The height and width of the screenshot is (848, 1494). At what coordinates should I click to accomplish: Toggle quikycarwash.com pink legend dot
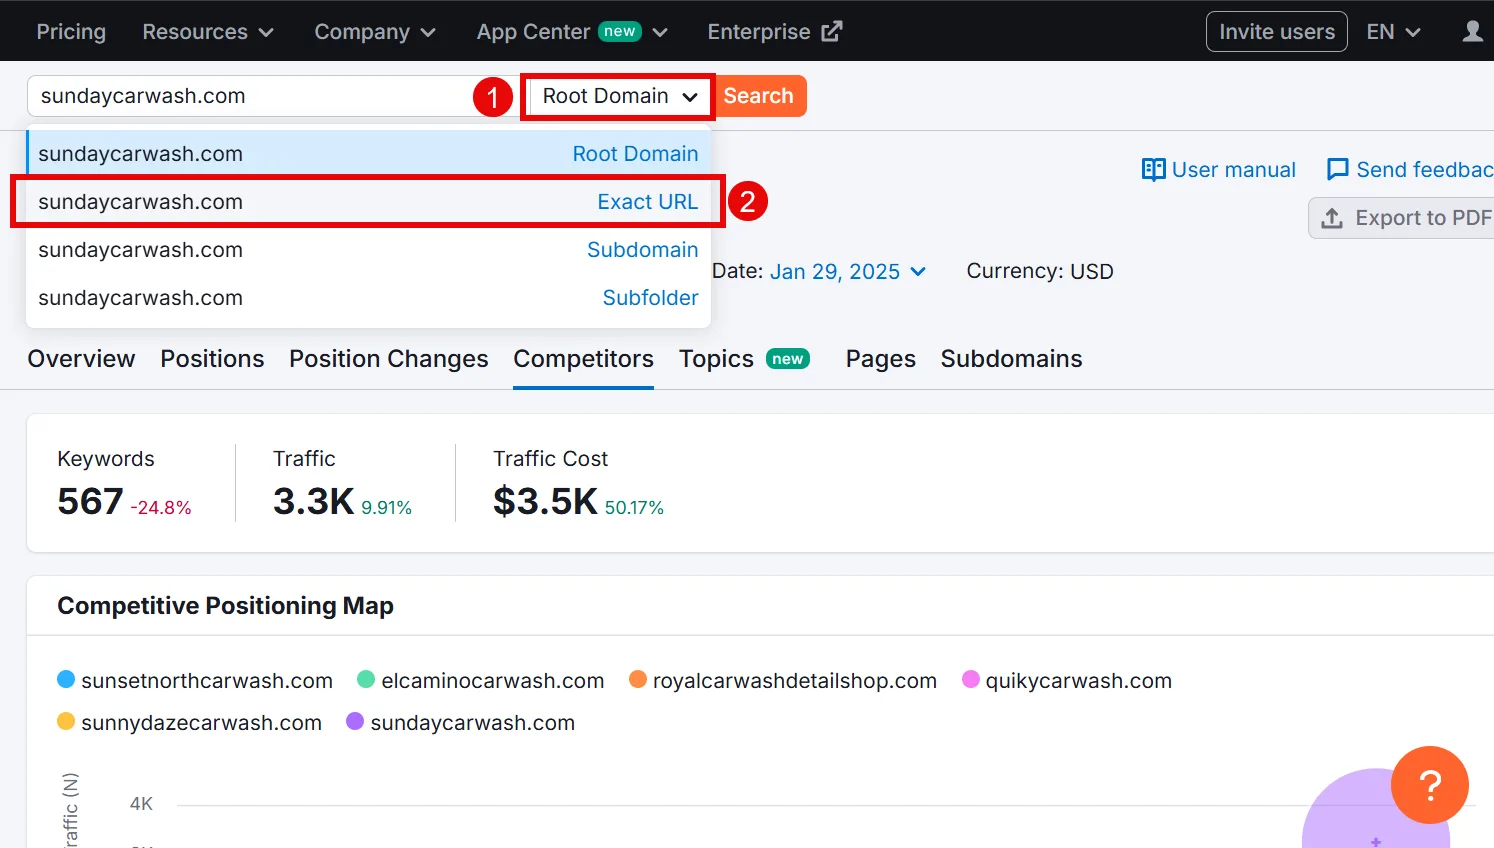(970, 680)
